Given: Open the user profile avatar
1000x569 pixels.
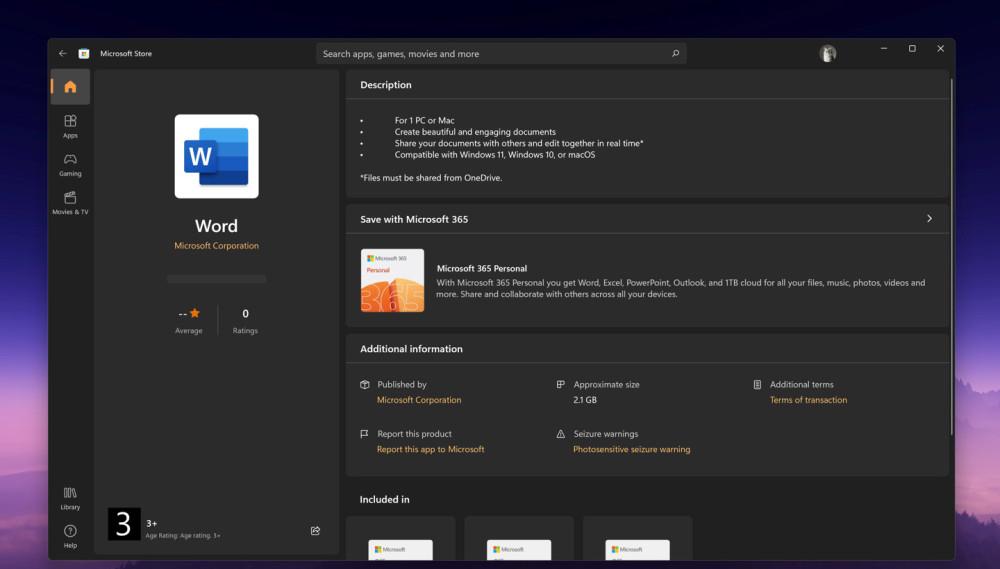Looking at the screenshot, I should pyautogui.click(x=828, y=54).
